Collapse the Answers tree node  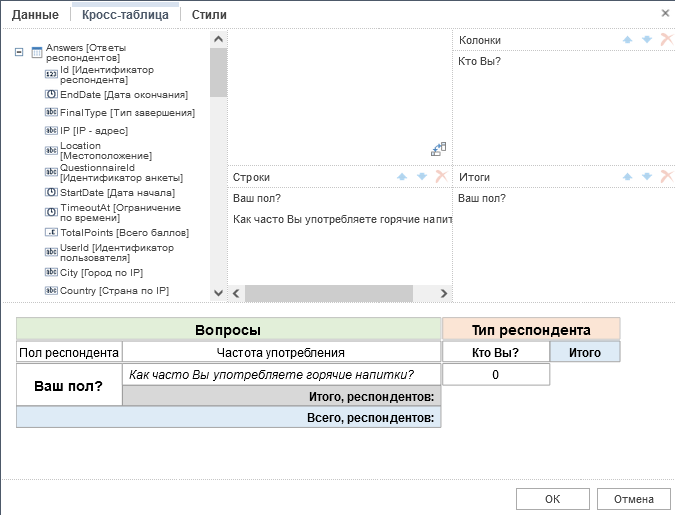coord(20,53)
